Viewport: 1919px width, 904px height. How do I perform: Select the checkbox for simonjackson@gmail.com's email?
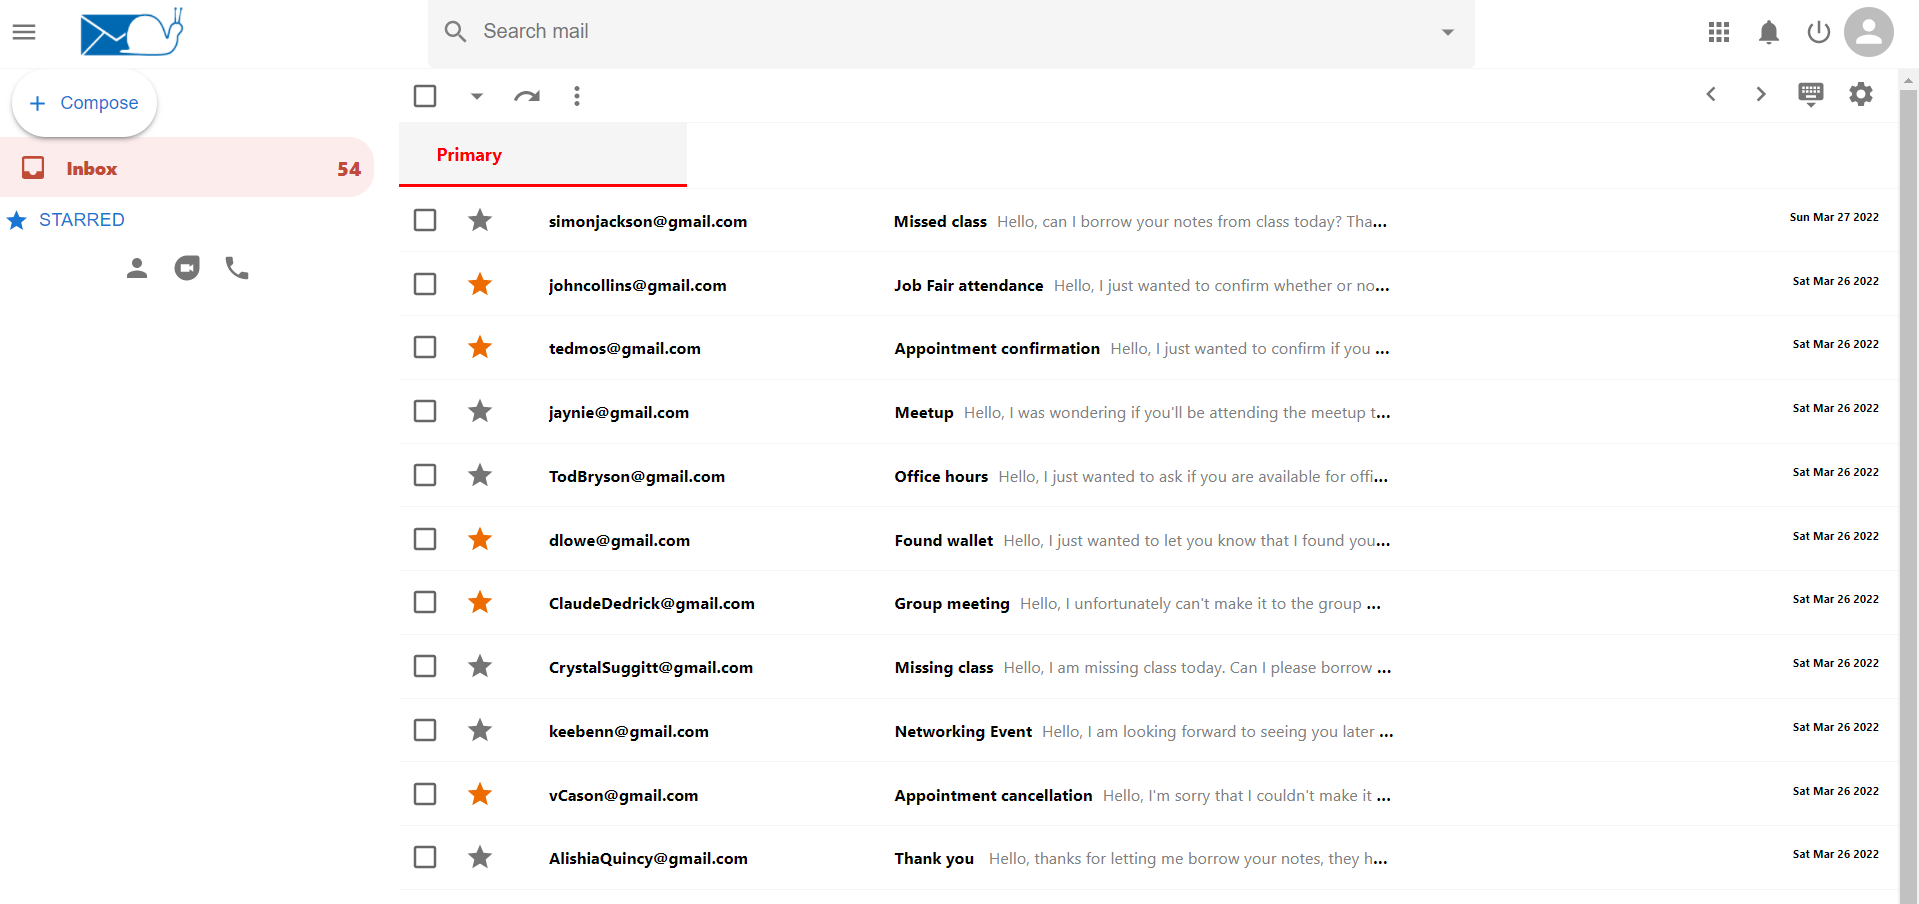[424, 220]
